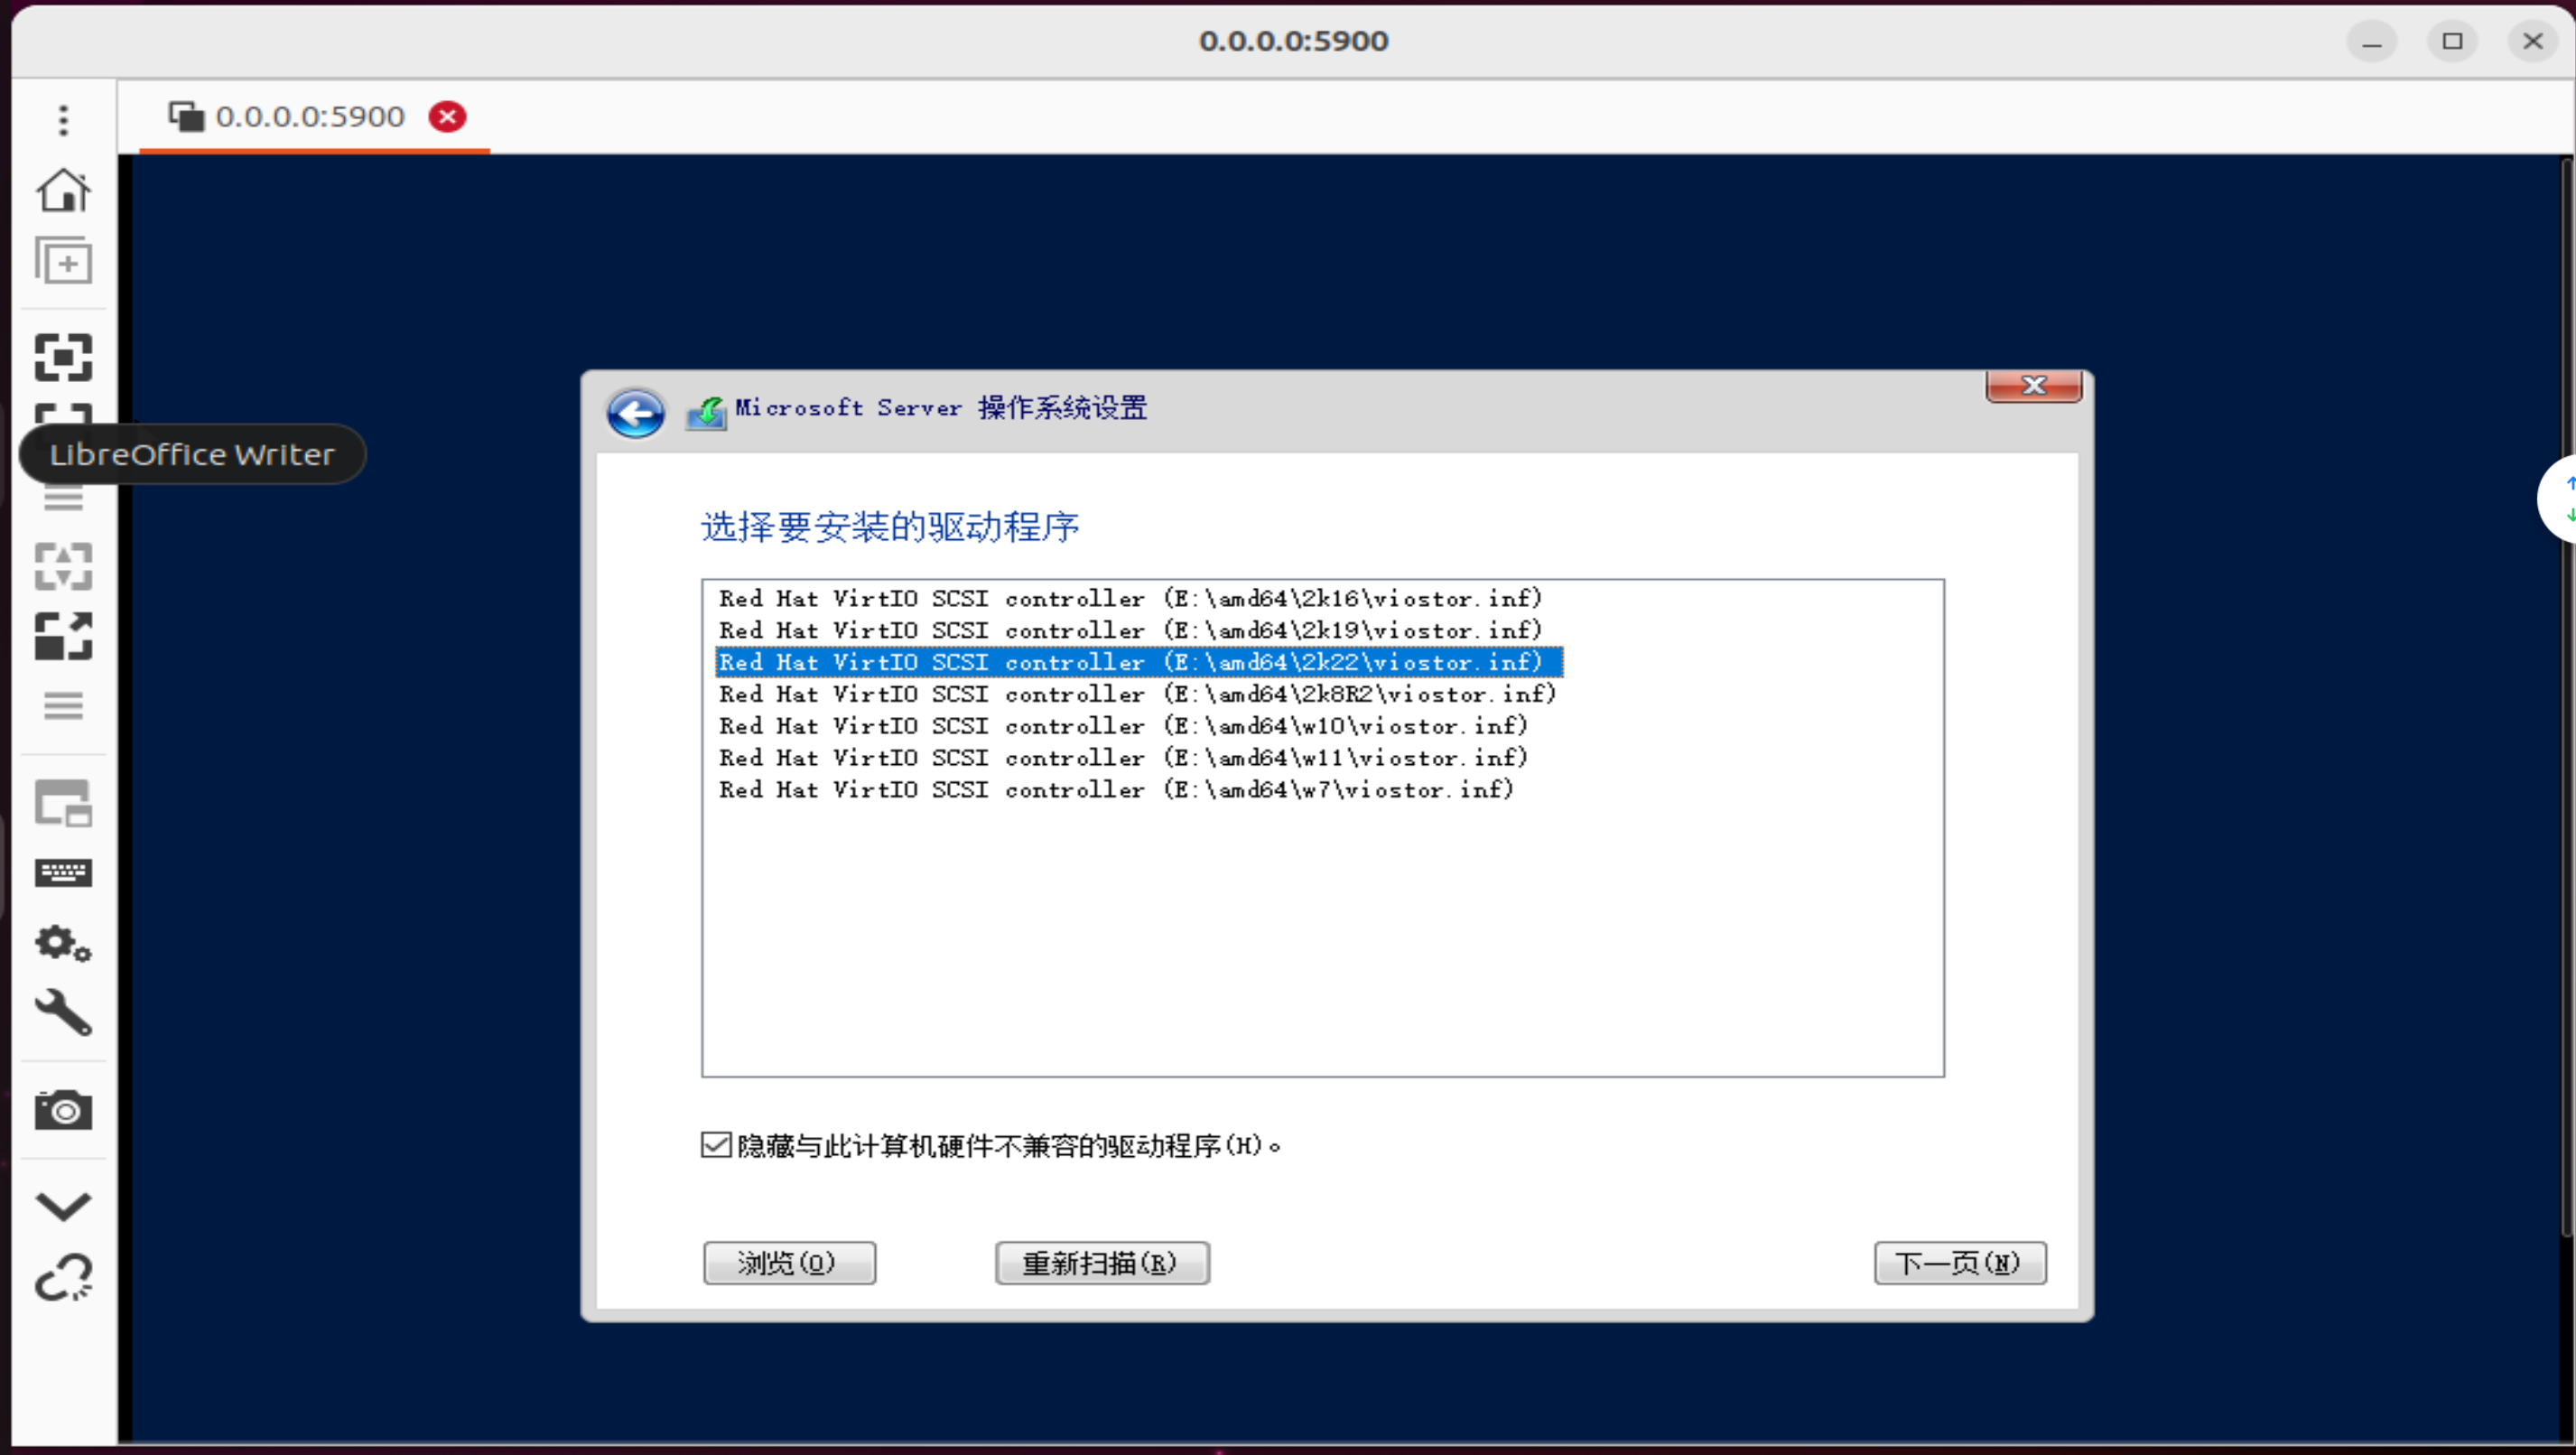Viewport: 2576px width, 1455px height.
Task: Open the keyboard grab icon
Action: pyautogui.click(x=63, y=873)
